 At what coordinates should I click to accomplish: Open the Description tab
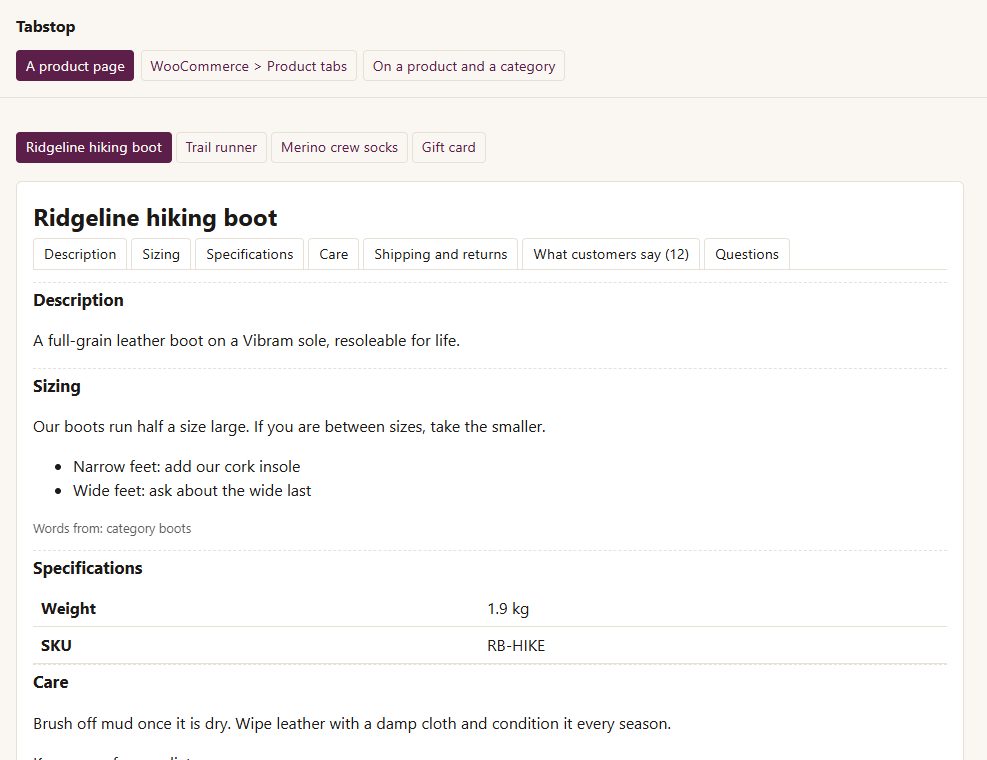[80, 254]
